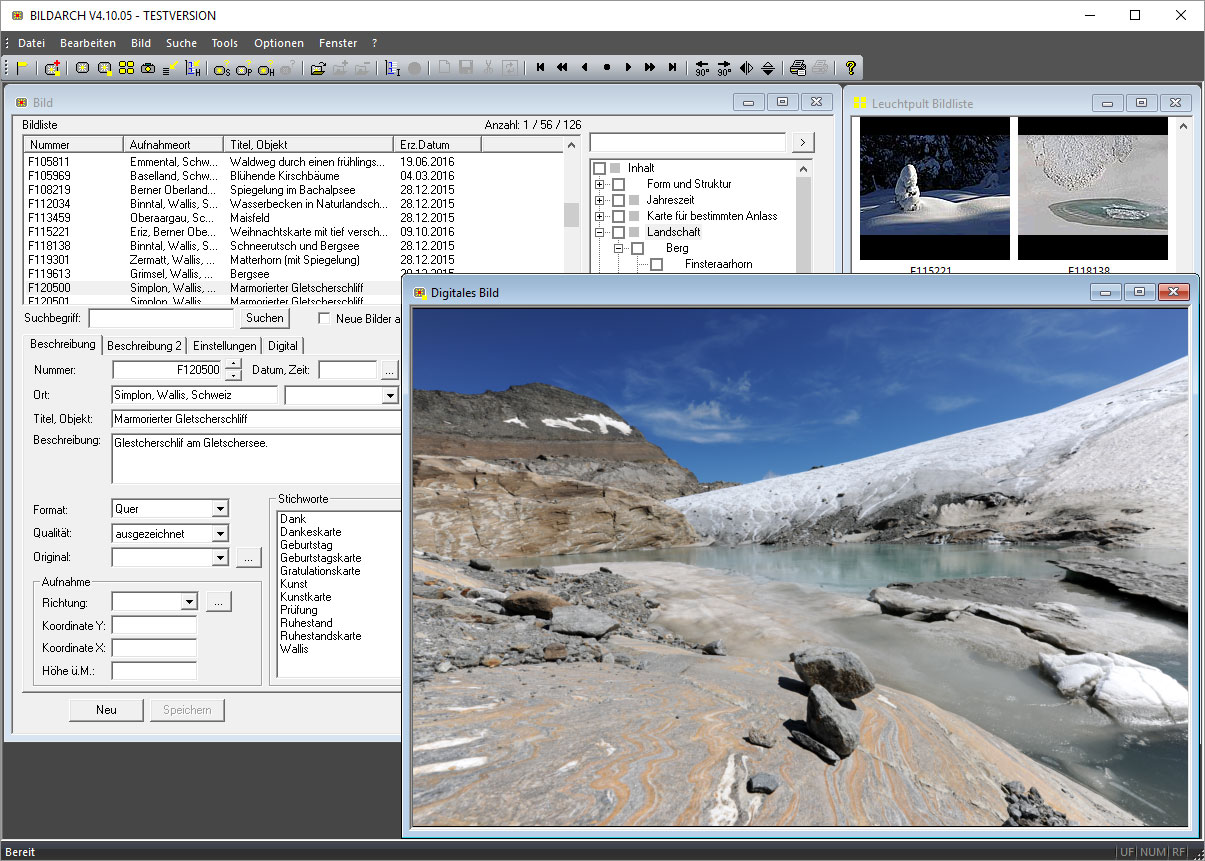
Task: Jump to the last record in toolbar
Action: [x=672, y=68]
